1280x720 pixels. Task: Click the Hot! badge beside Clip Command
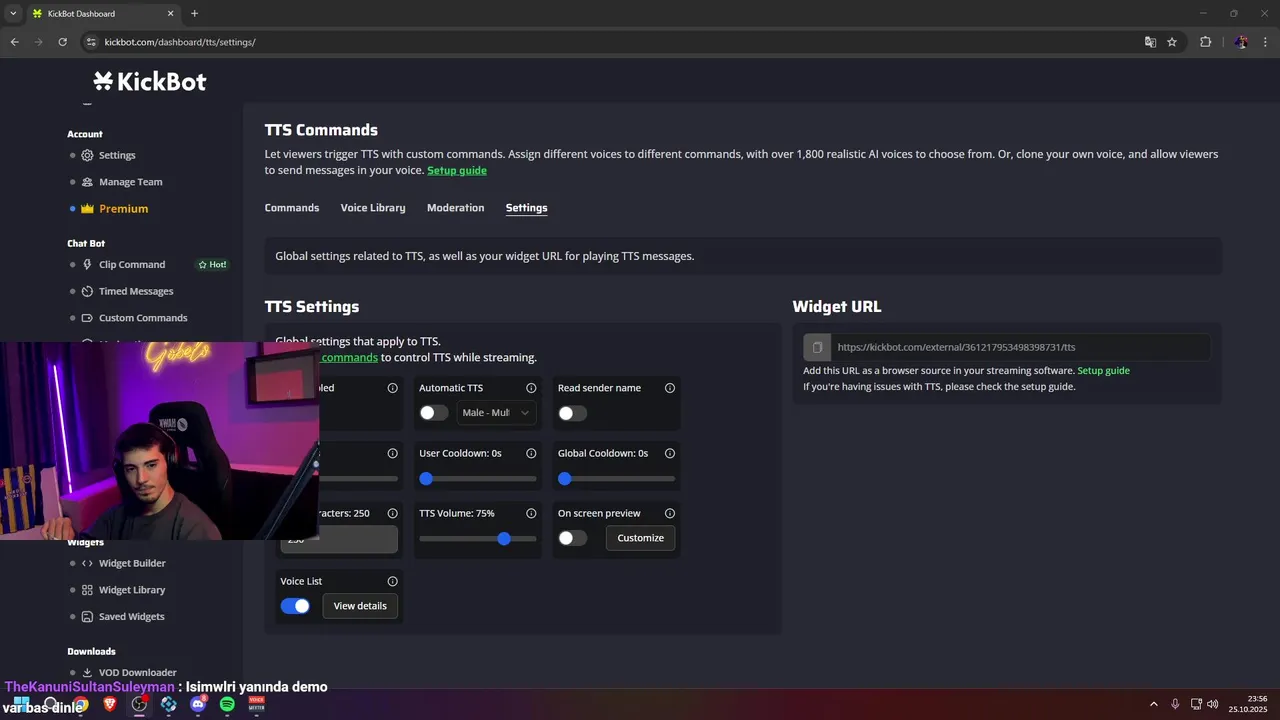click(212, 265)
